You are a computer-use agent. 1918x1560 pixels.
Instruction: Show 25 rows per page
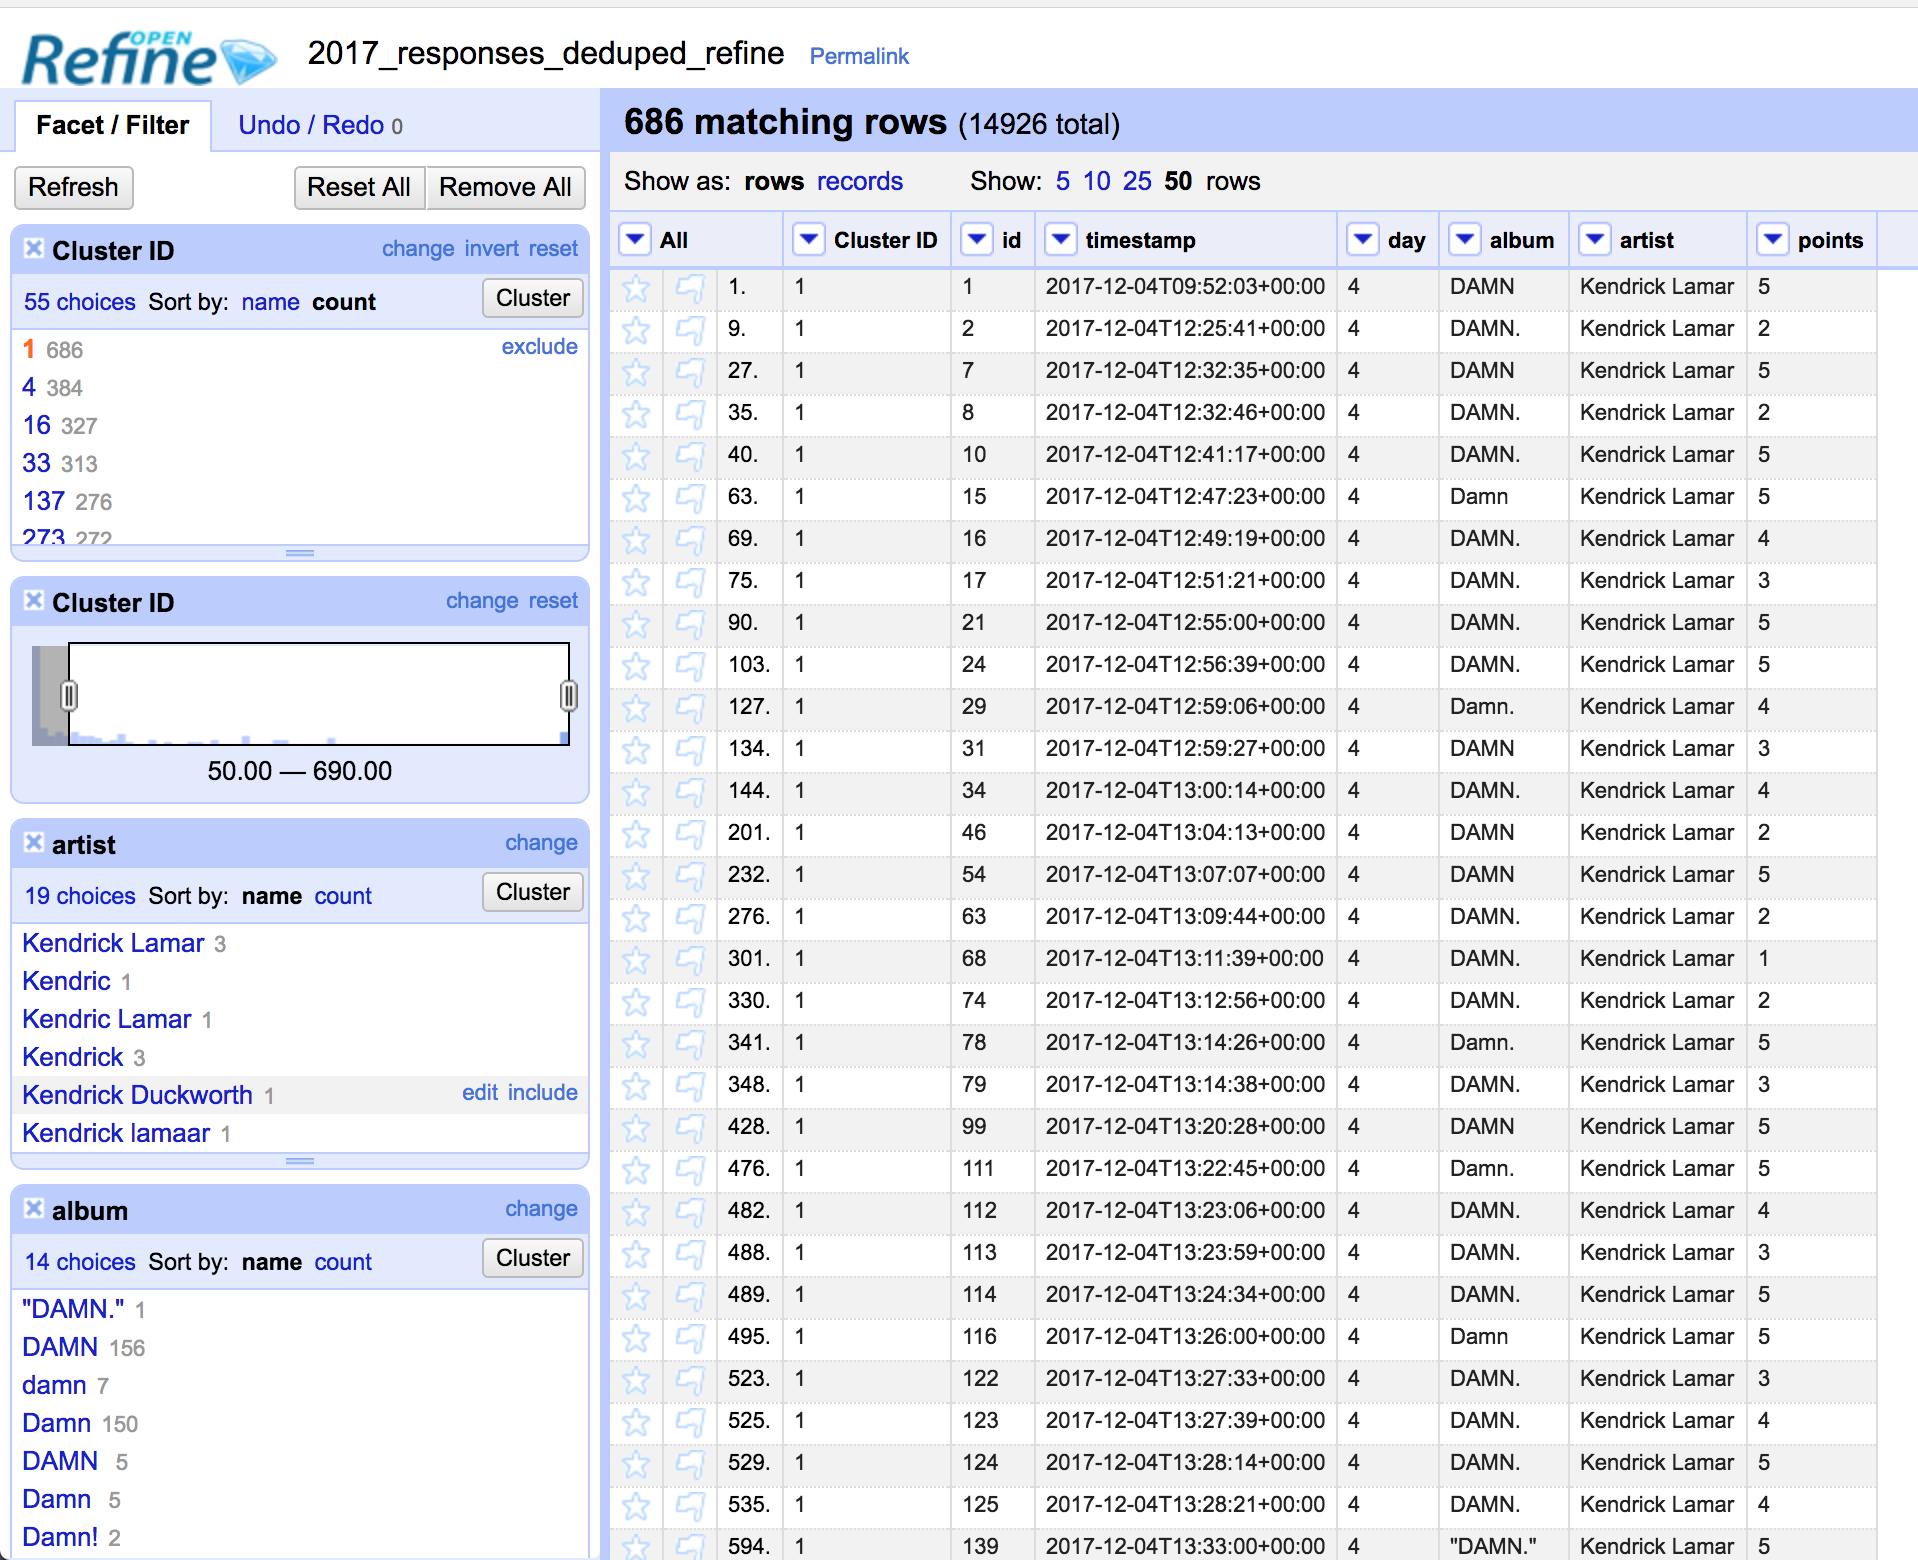coord(1137,181)
